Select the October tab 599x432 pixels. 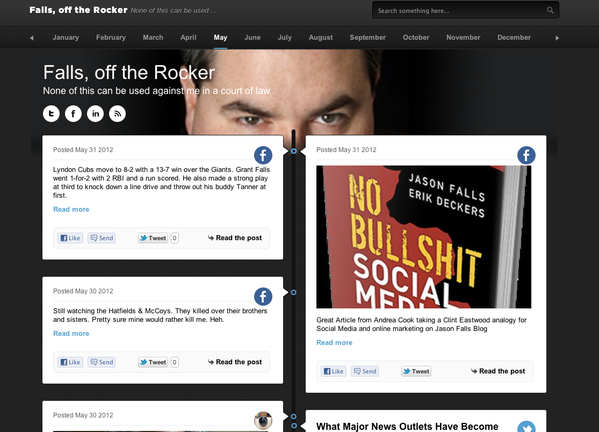click(x=416, y=37)
